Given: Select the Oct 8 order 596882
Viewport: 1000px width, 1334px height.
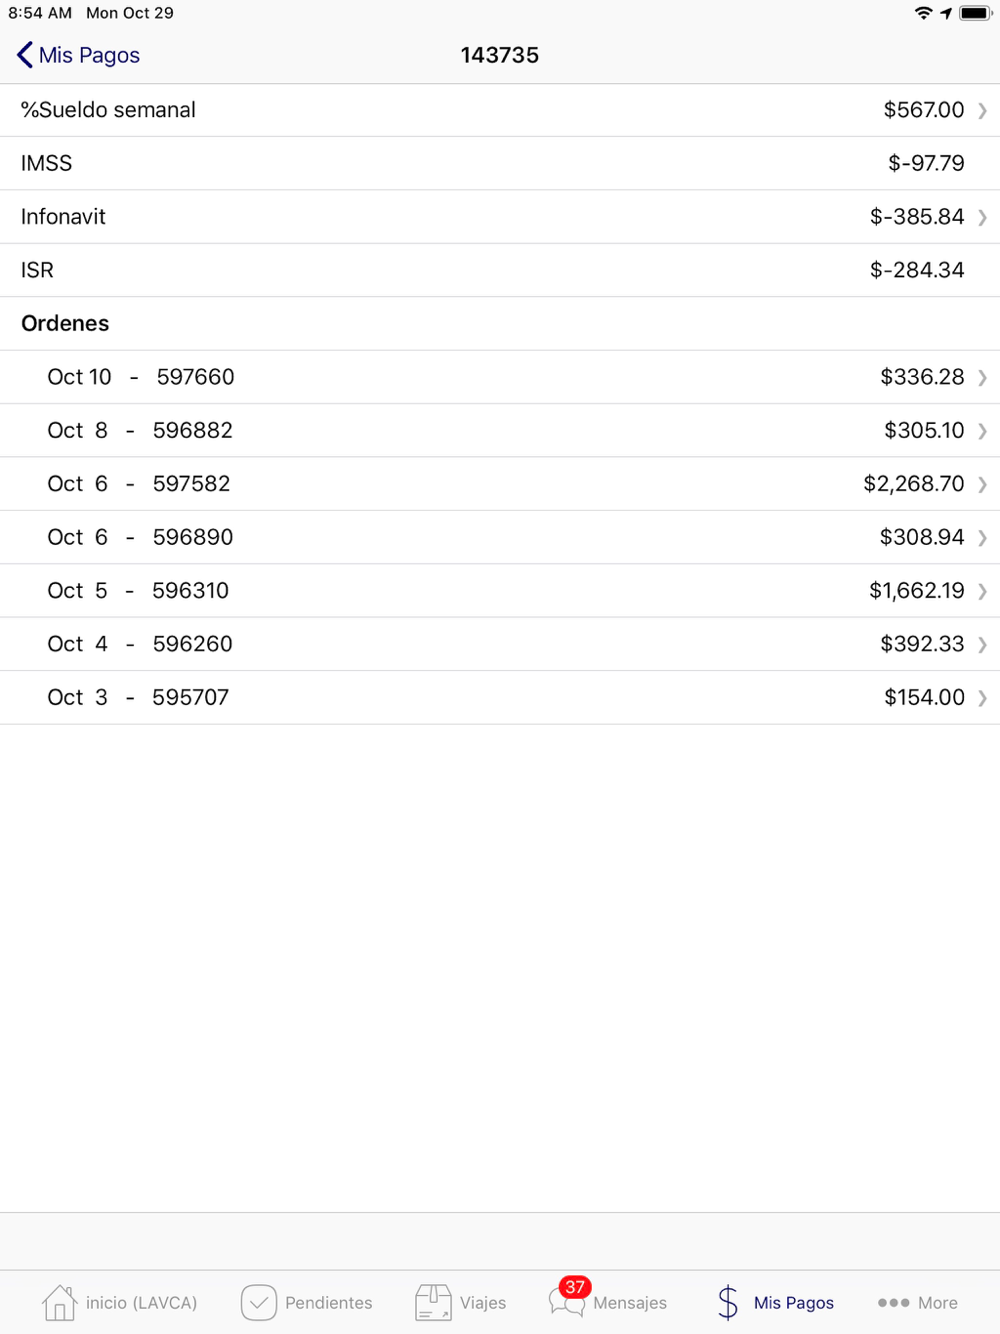Looking at the screenshot, I should pos(500,430).
